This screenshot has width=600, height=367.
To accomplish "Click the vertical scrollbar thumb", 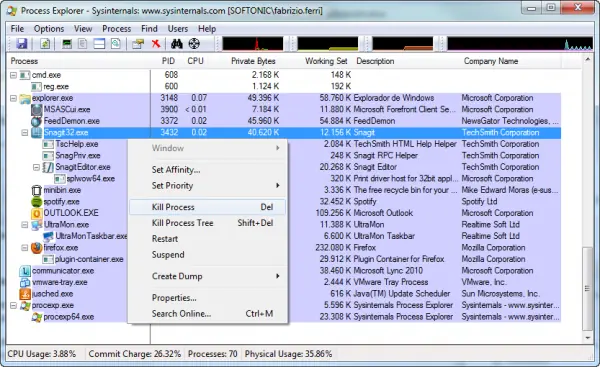I will 587,289.
